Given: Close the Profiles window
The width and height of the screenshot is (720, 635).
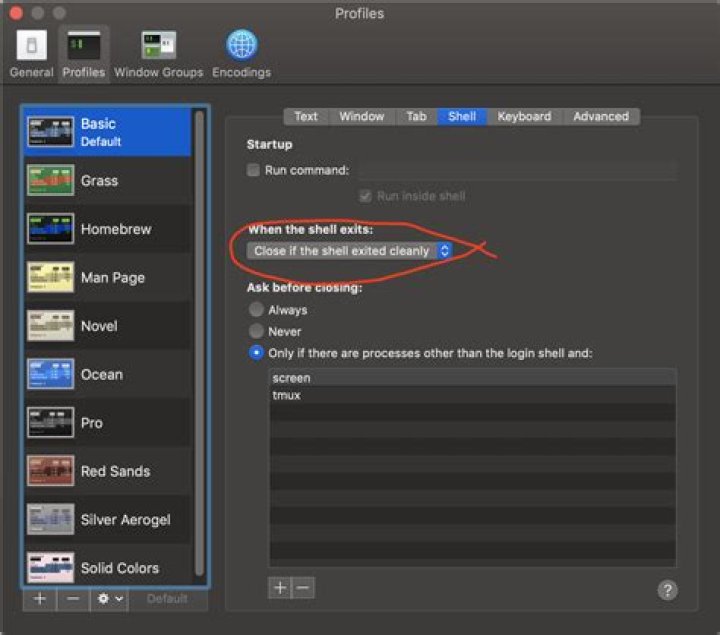Looking at the screenshot, I should [16, 13].
